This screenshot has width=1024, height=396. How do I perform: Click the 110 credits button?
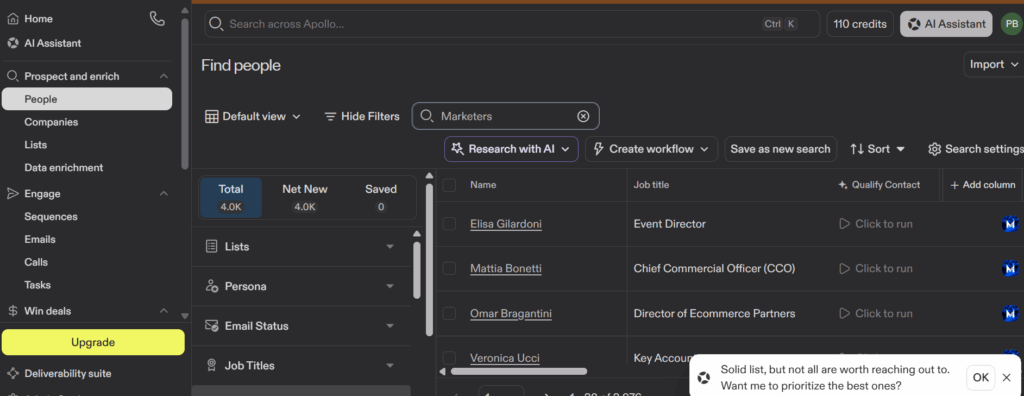(859, 24)
